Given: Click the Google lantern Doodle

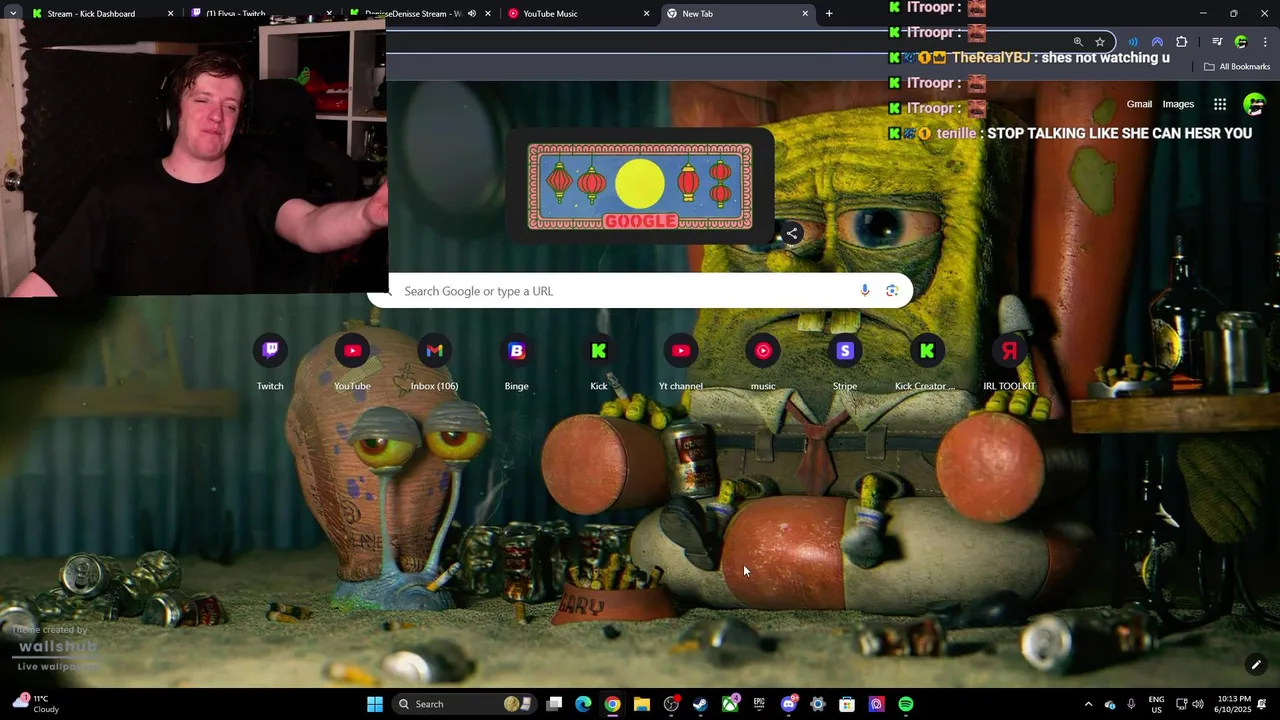Looking at the screenshot, I should [640, 187].
